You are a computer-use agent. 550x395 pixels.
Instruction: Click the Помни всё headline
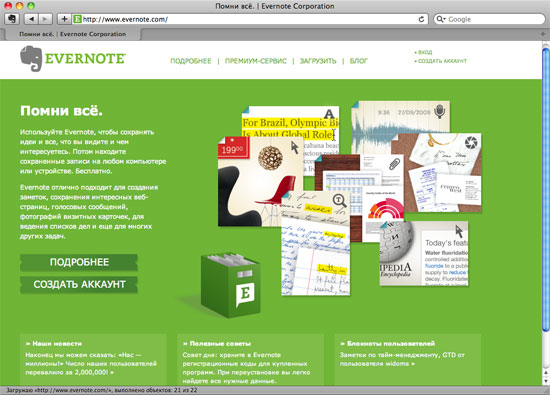click(61, 111)
